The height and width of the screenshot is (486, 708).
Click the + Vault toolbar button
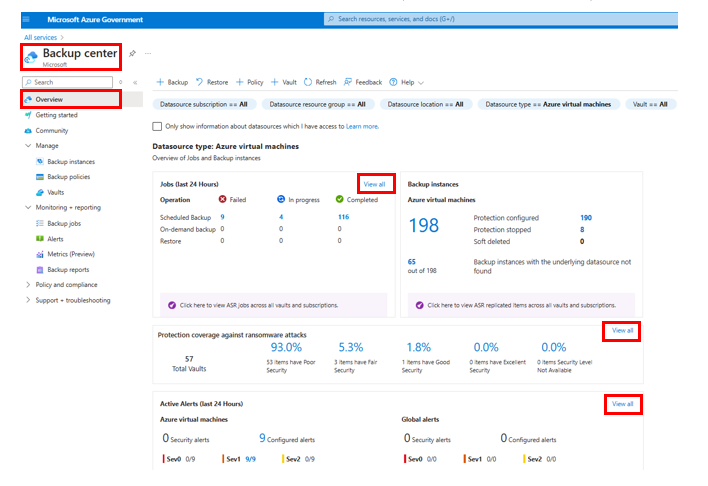284,82
